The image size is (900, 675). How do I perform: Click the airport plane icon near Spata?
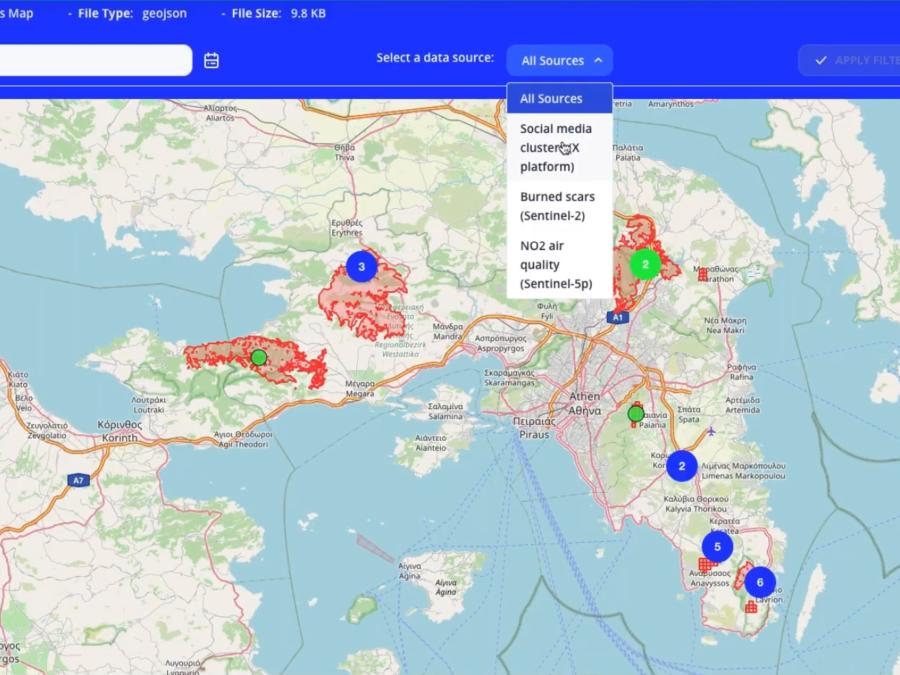pos(711,432)
